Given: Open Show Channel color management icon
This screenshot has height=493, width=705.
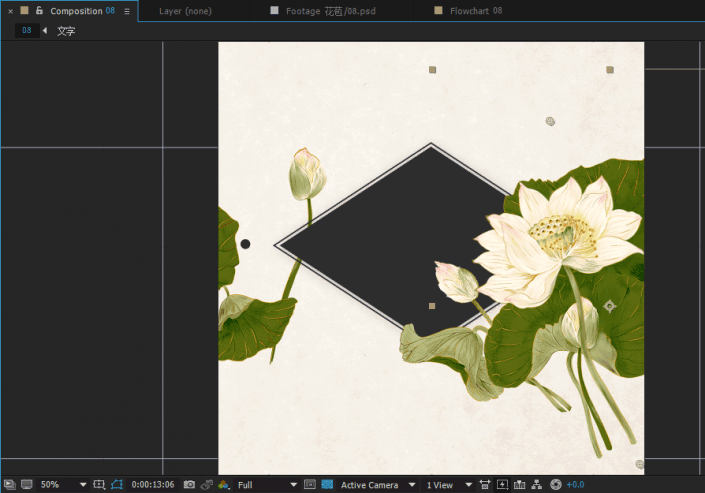Looking at the screenshot, I should [x=223, y=484].
